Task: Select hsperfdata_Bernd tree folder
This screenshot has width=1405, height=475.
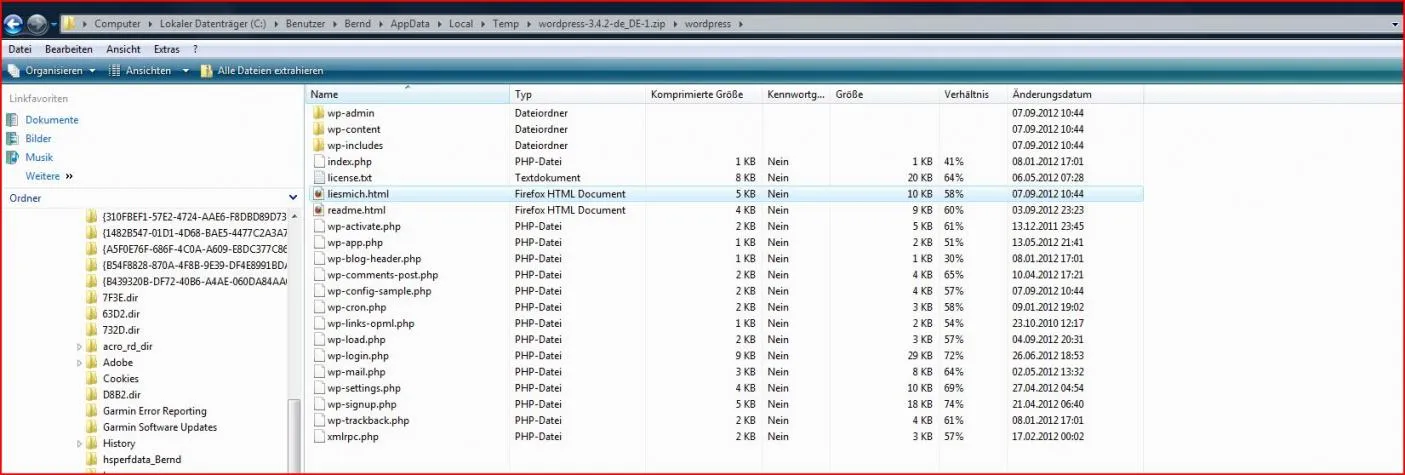Action: (142, 460)
